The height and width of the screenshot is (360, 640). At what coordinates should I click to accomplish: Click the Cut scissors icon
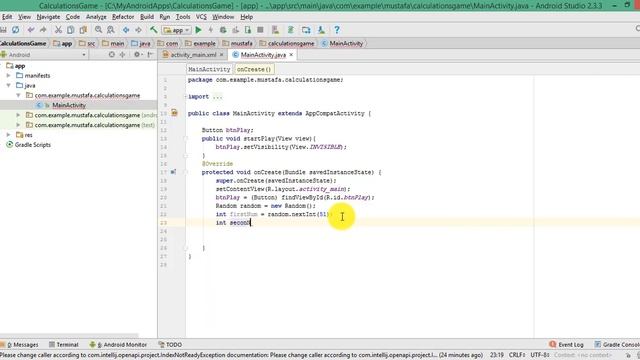point(58,30)
